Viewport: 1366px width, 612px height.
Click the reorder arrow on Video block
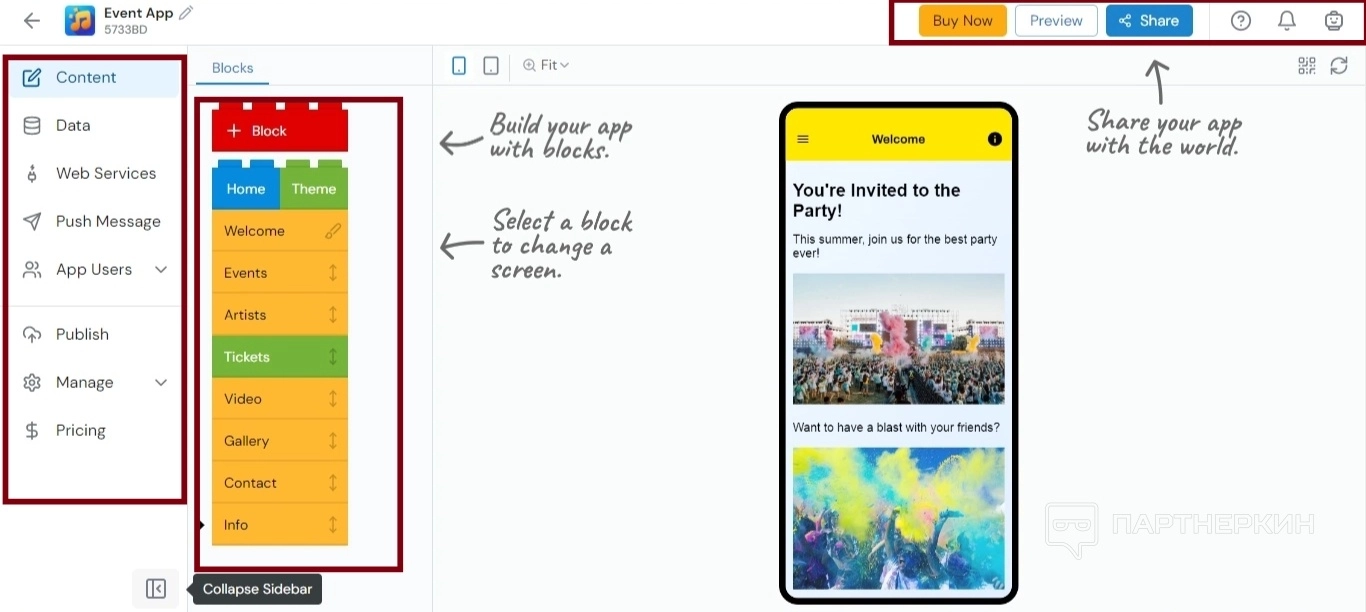pos(333,399)
